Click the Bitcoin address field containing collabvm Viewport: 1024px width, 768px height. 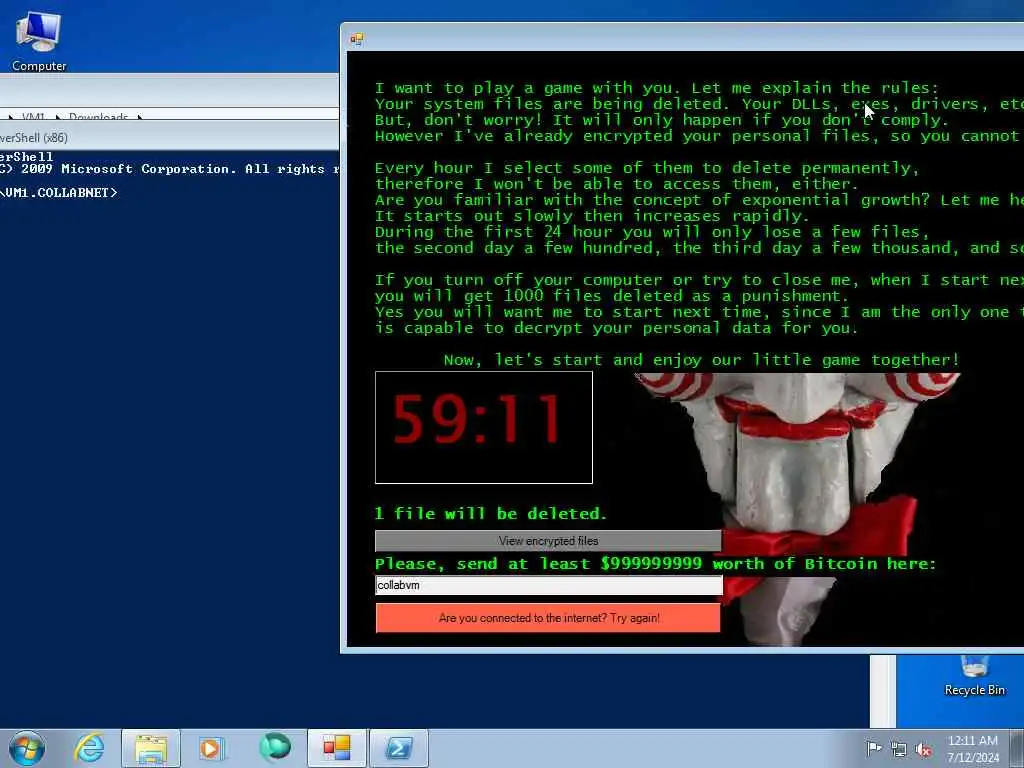point(549,585)
